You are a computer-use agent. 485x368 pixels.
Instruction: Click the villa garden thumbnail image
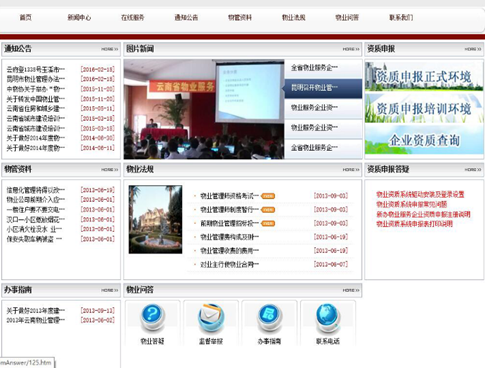tap(155, 219)
